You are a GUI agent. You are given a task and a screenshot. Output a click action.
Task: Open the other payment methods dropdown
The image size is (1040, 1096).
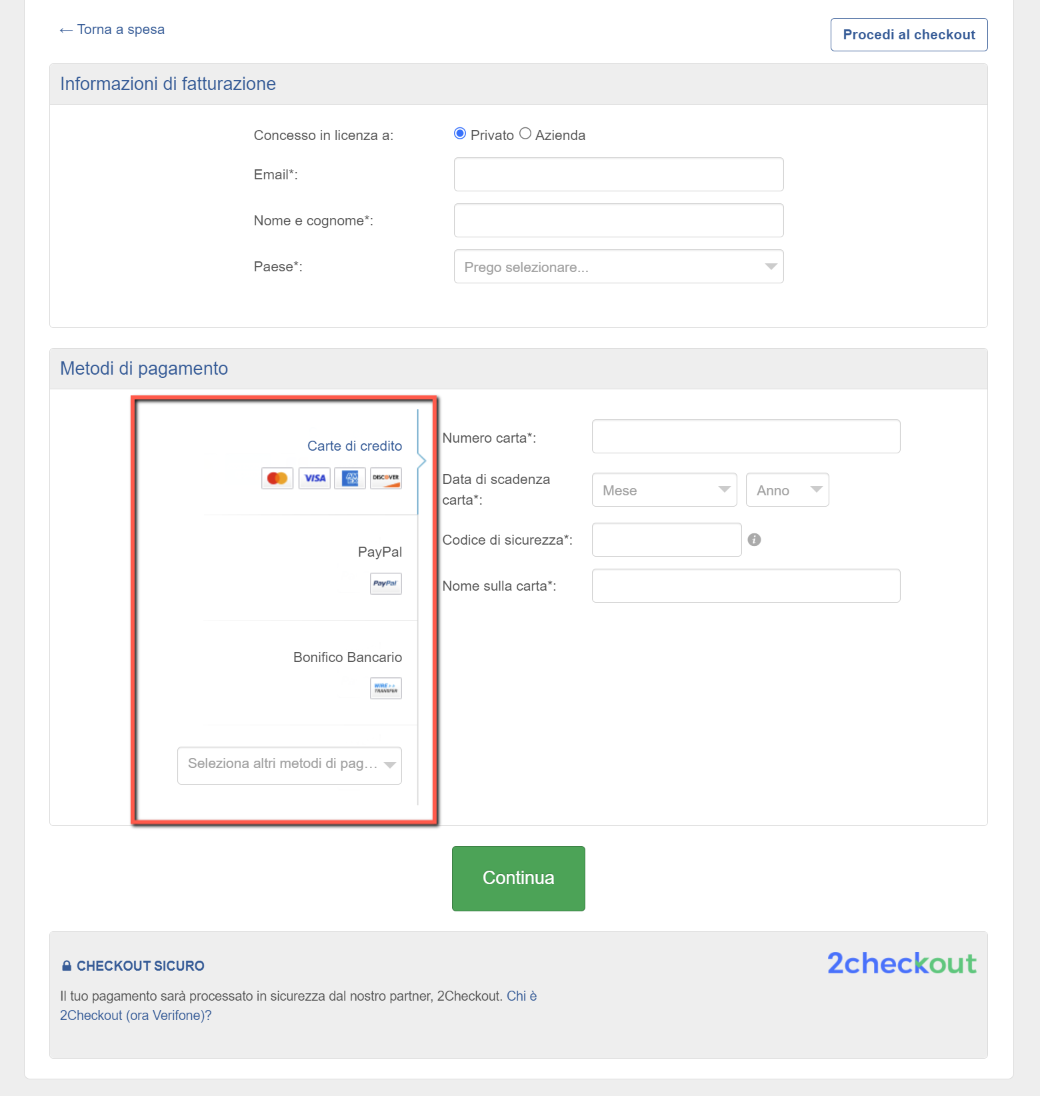(x=289, y=765)
